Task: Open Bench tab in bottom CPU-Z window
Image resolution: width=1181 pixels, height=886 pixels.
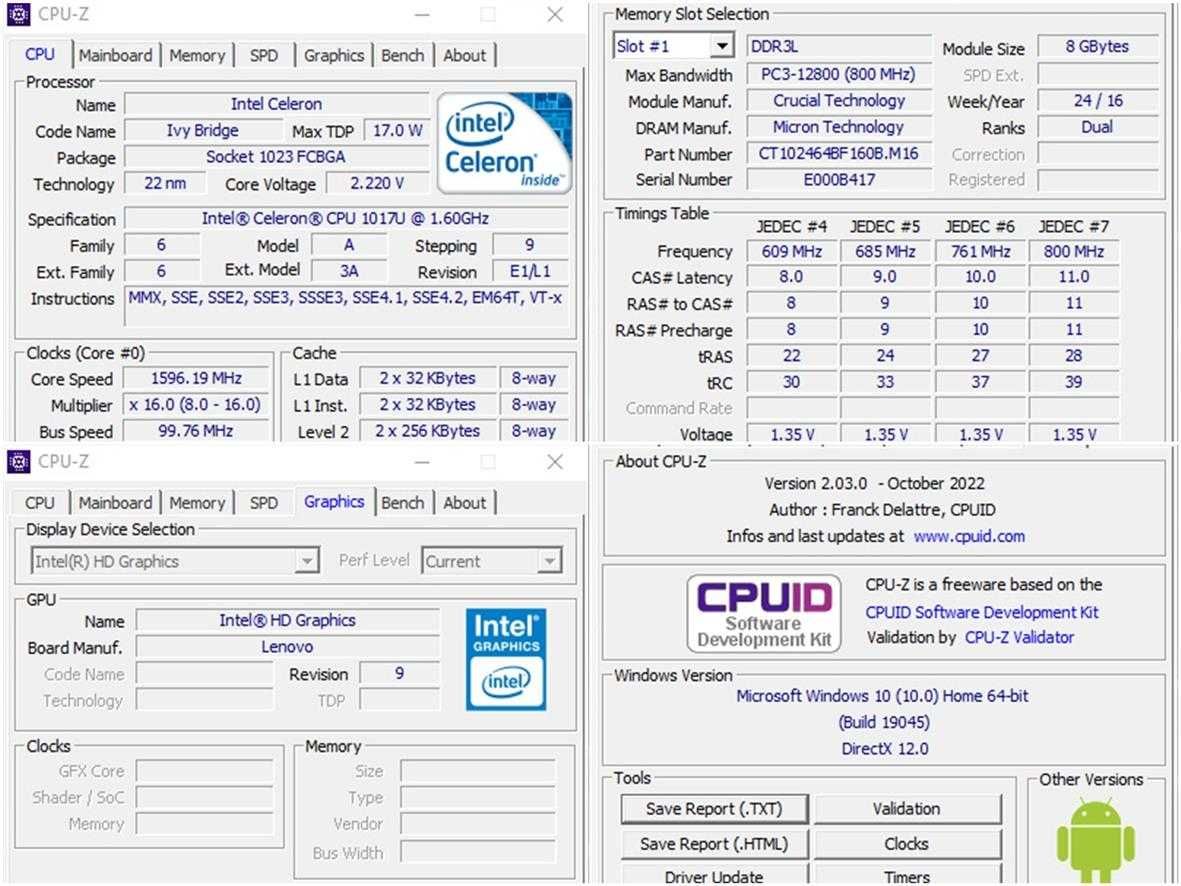Action: tap(402, 503)
